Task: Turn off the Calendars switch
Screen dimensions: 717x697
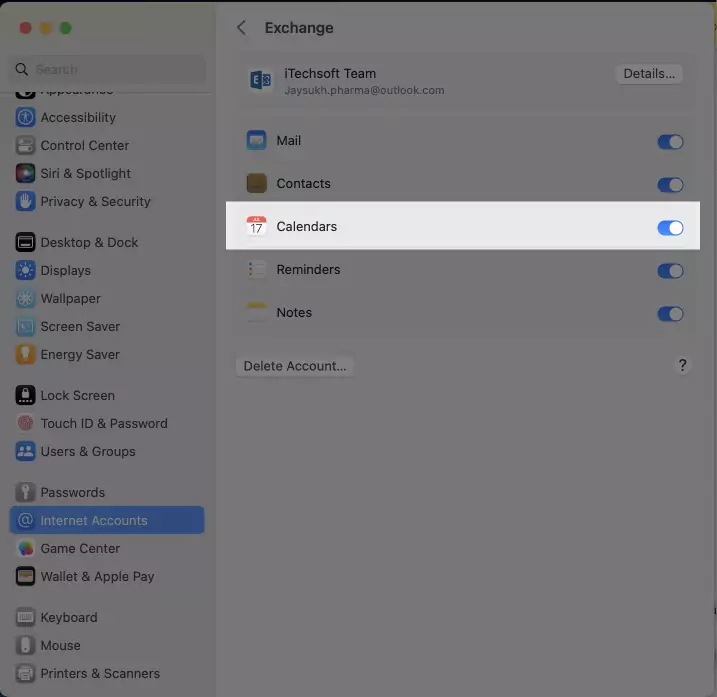Action: click(x=670, y=228)
